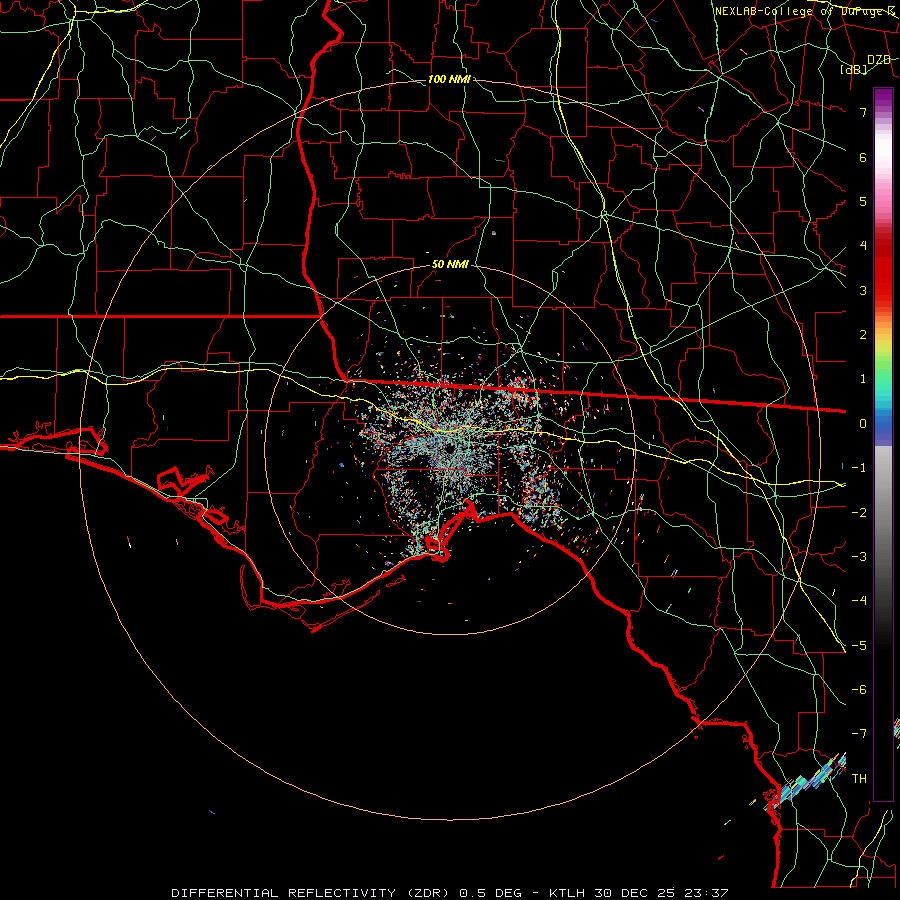The width and height of the screenshot is (900, 900).
Task: Click the "6" value on the color scale
Action: [863, 157]
